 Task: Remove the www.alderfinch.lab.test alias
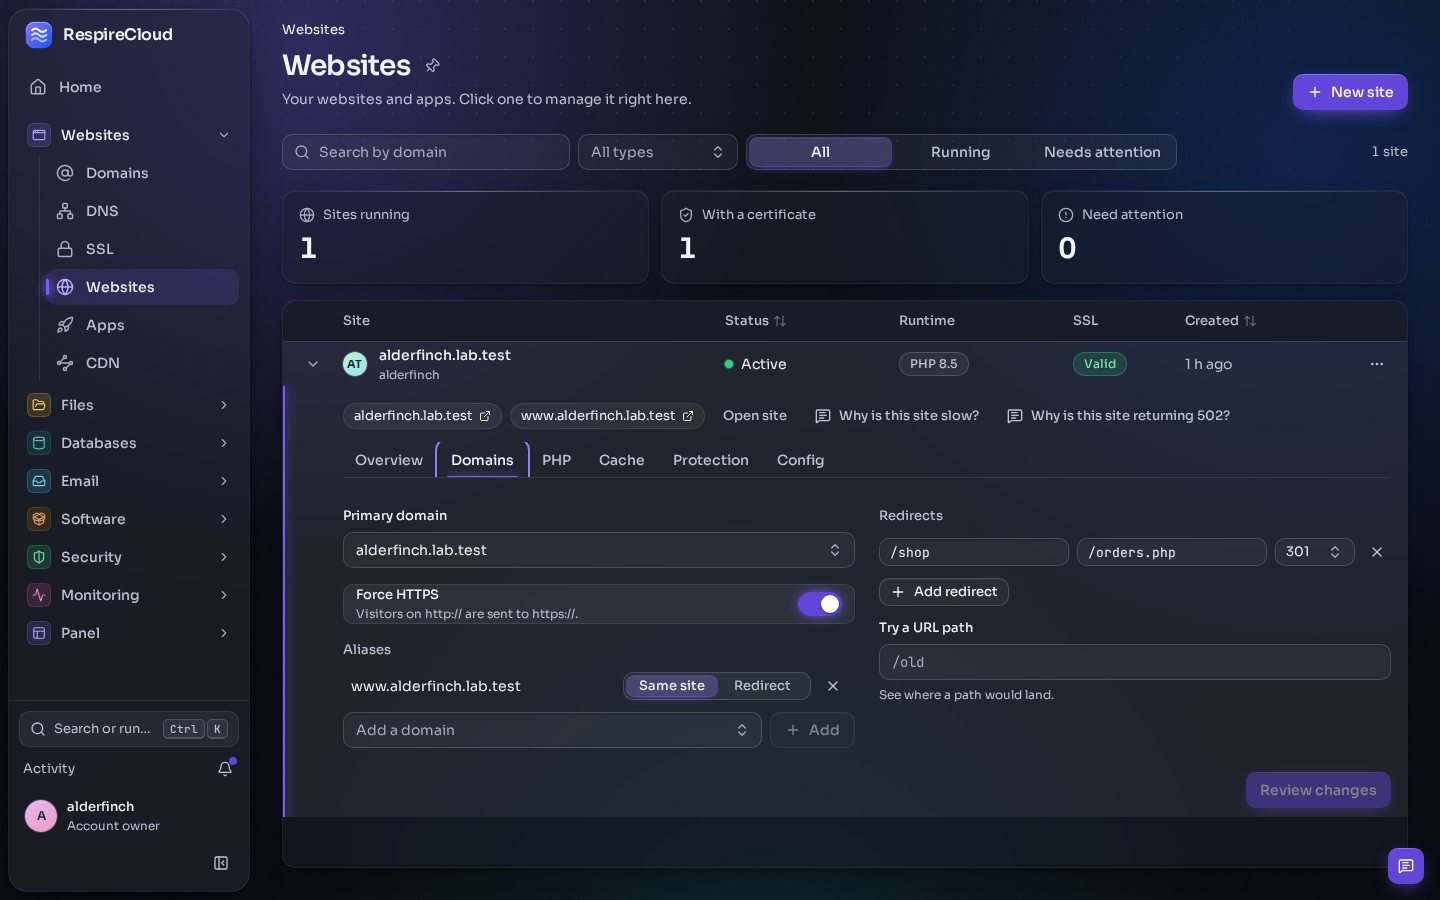click(833, 686)
